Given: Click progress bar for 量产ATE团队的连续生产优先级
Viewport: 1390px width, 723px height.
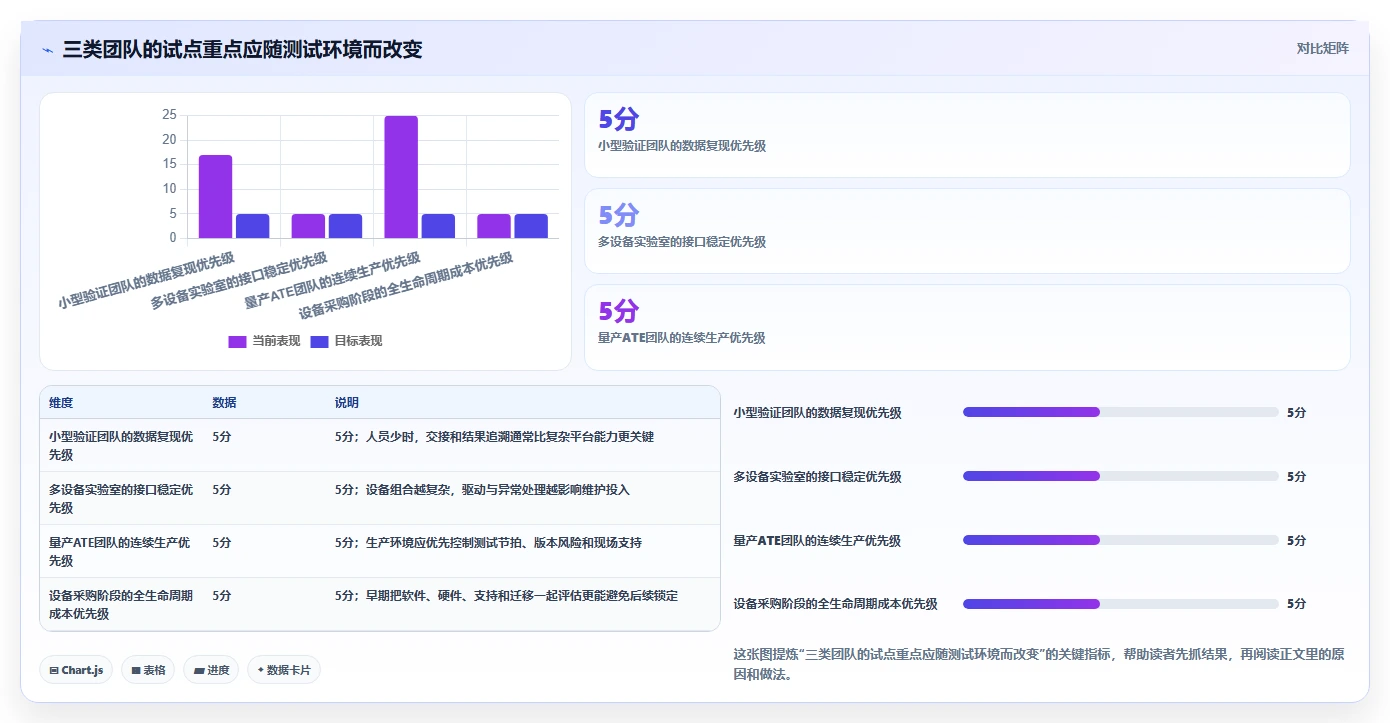Looking at the screenshot, I should click(x=1120, y=540).
